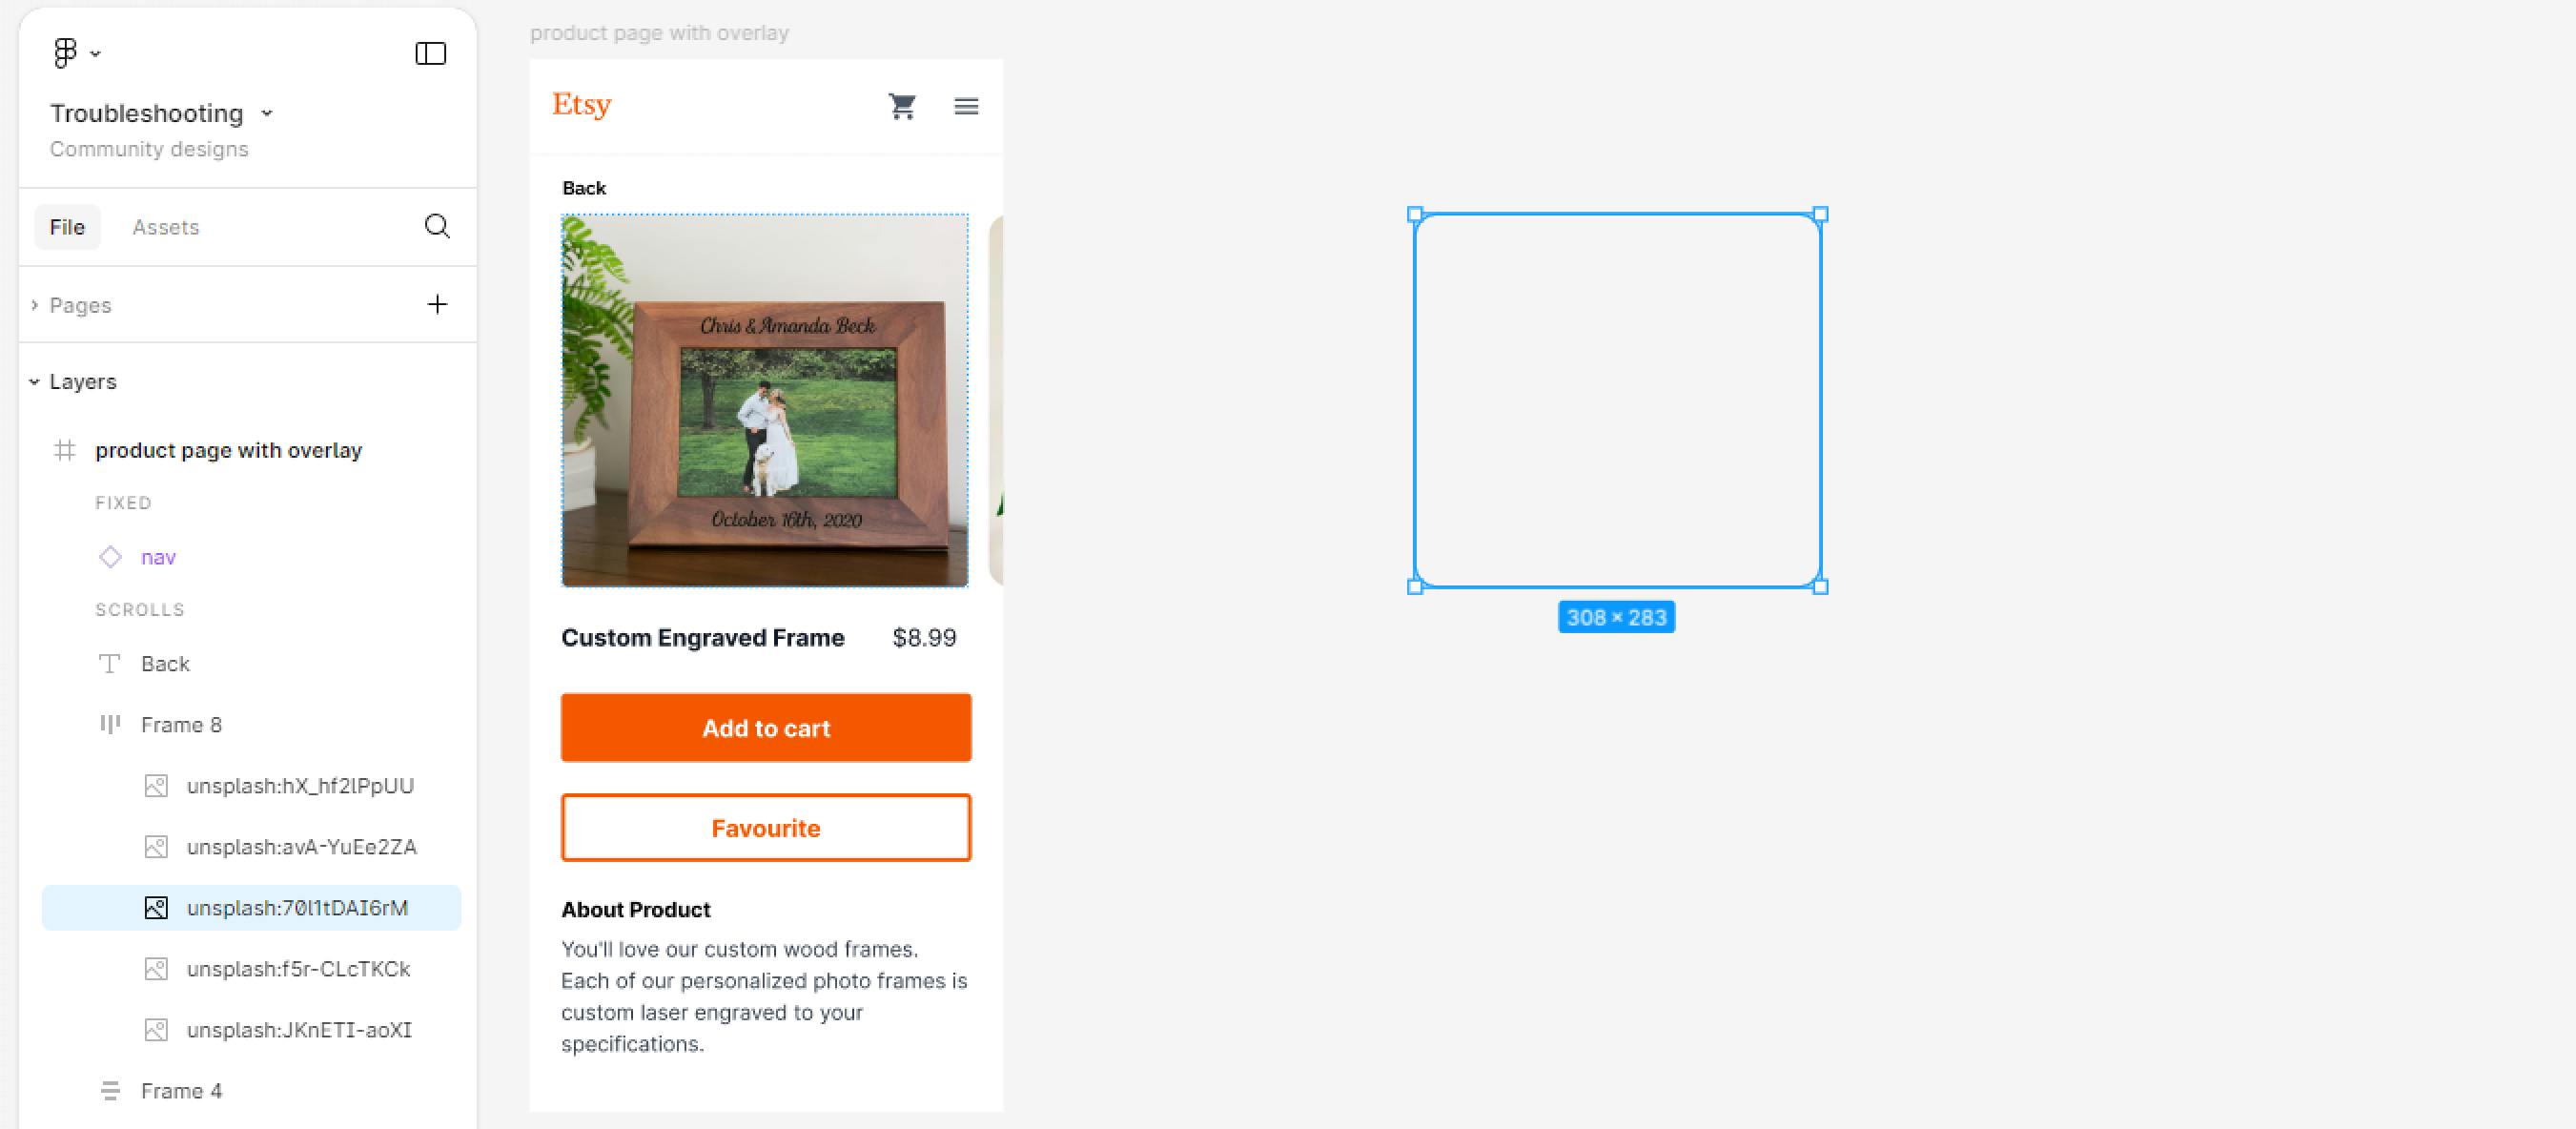Click image icon of unsplash:hX_hf2lPpUU layer
The width and height of the screenshot is (2576, 1129).
coord(156,786)
